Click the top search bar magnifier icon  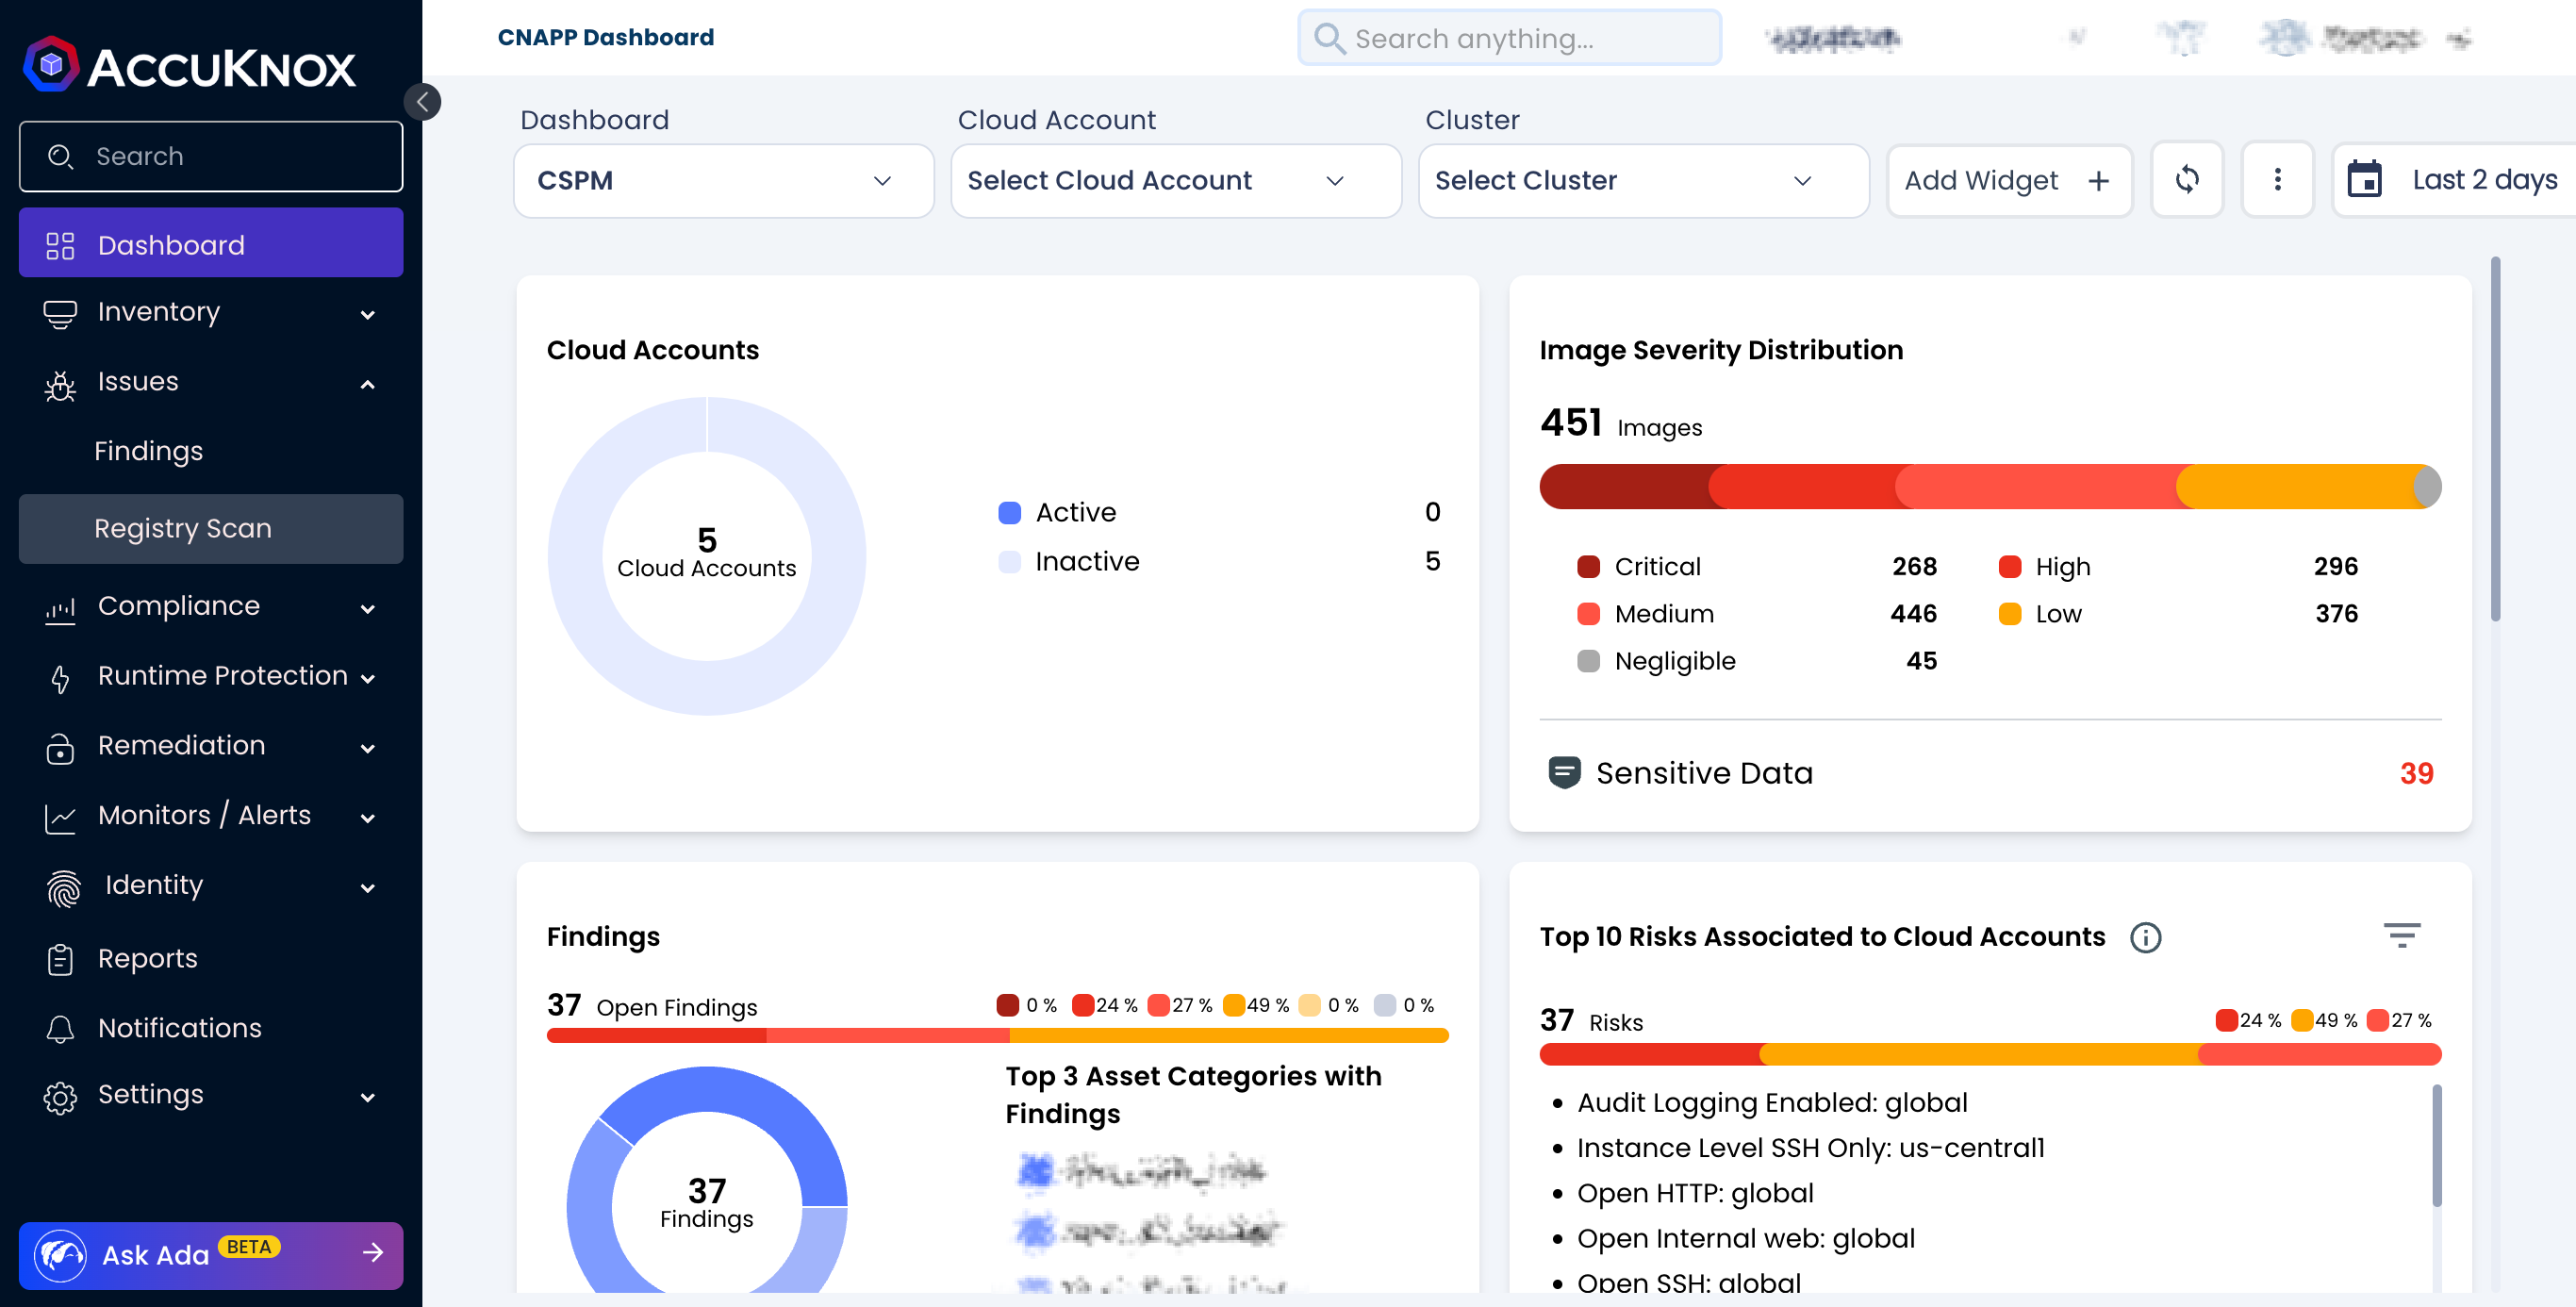pyautogui.click(x=1329, y=38)
